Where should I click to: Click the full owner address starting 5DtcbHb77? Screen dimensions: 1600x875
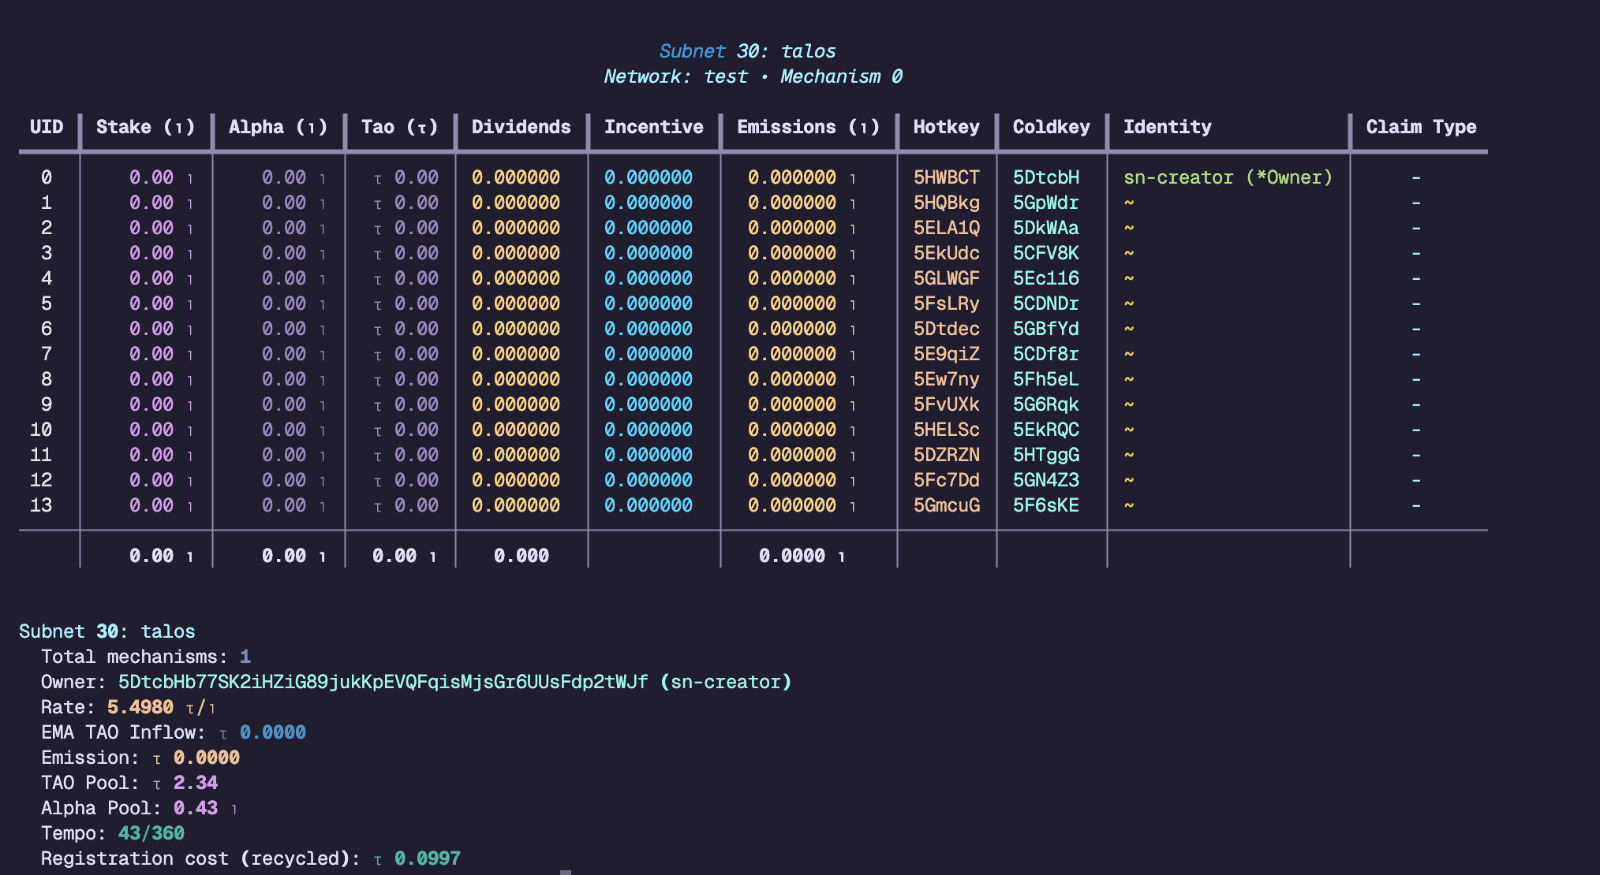click(x=383, y=682)
